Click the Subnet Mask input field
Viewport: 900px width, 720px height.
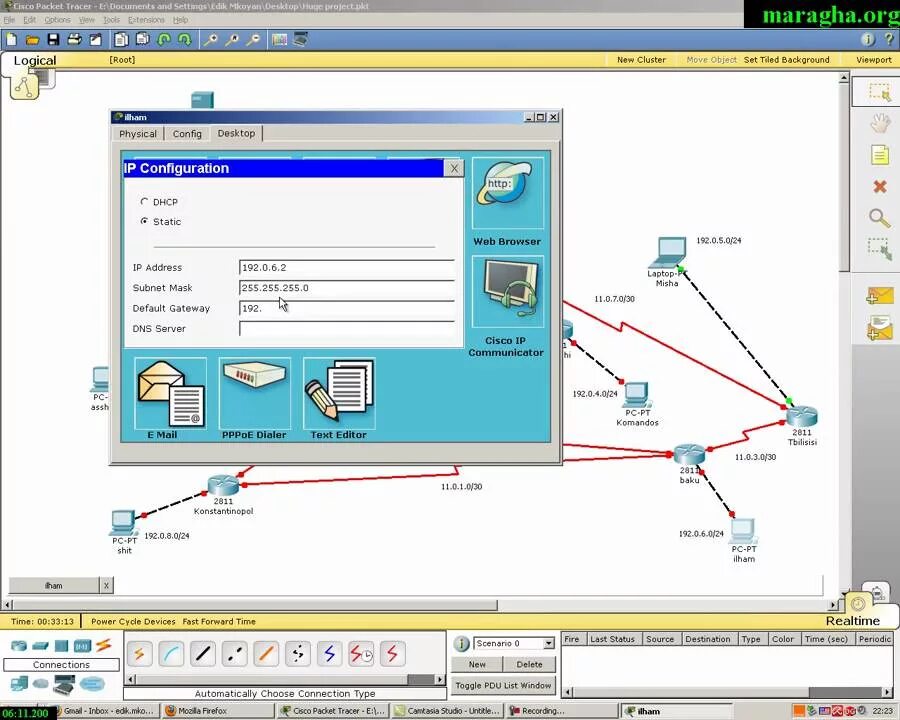[x=347, y=288]
